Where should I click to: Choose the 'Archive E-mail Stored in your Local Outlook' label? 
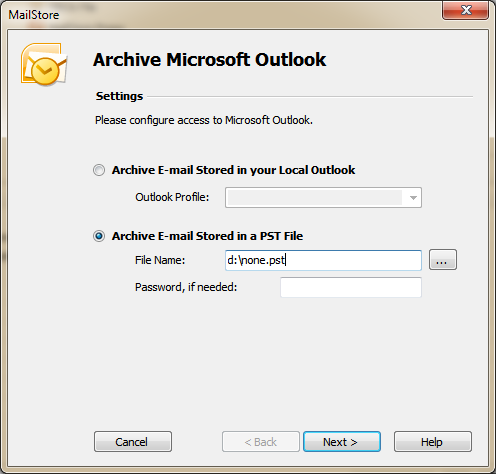tap(233, 170)
